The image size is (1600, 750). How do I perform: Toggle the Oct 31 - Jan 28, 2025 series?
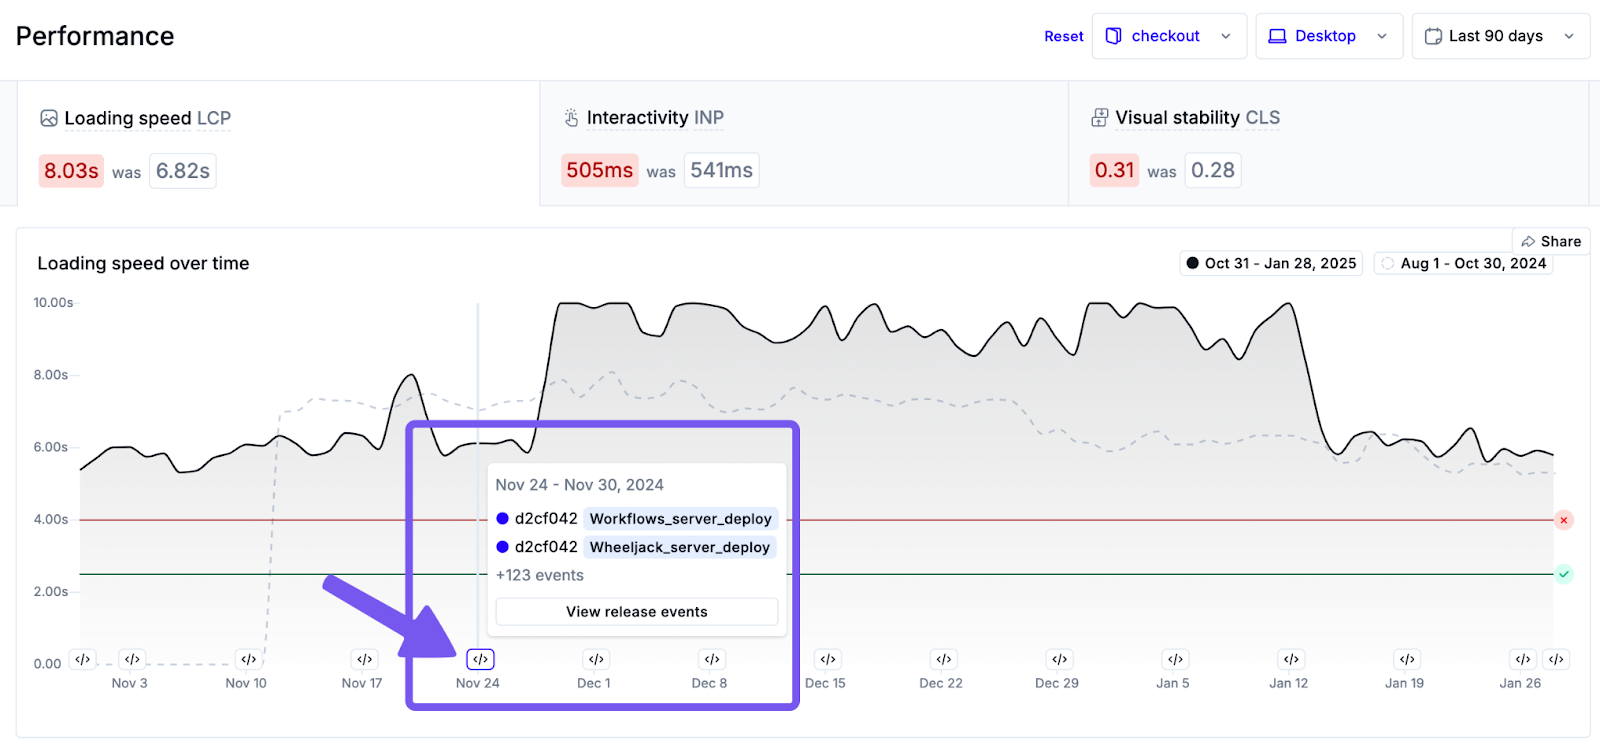(x=1271, y=263)
